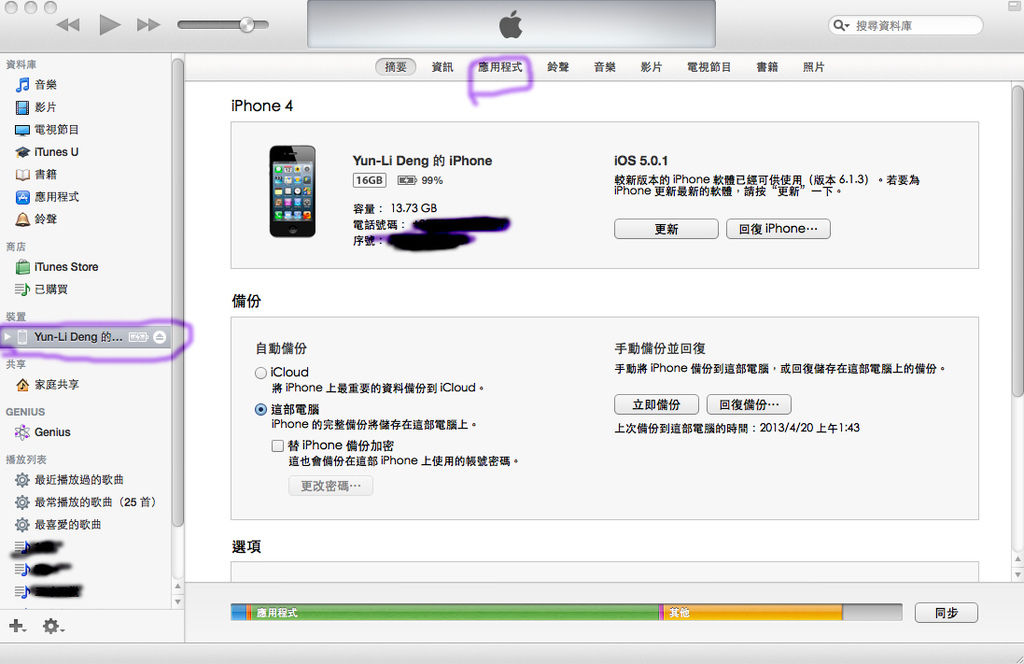
Task: Click the 同步 sync button
Action: (946, 613)
